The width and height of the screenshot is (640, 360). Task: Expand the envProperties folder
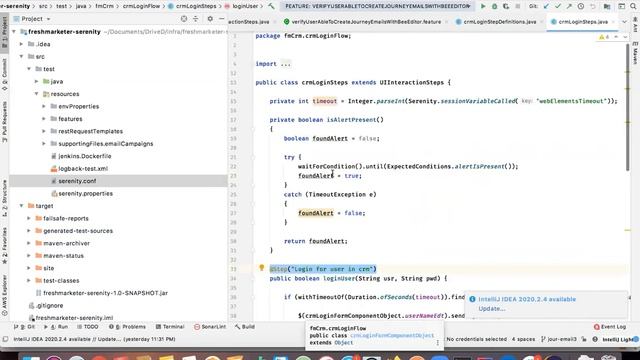tap(44, 106)
